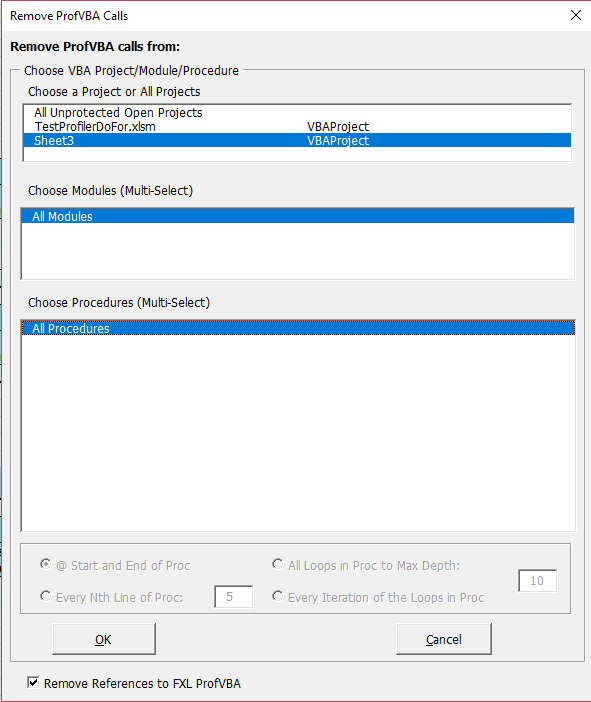Click the Cancel button
591x702 pixels.
point(444,639)
